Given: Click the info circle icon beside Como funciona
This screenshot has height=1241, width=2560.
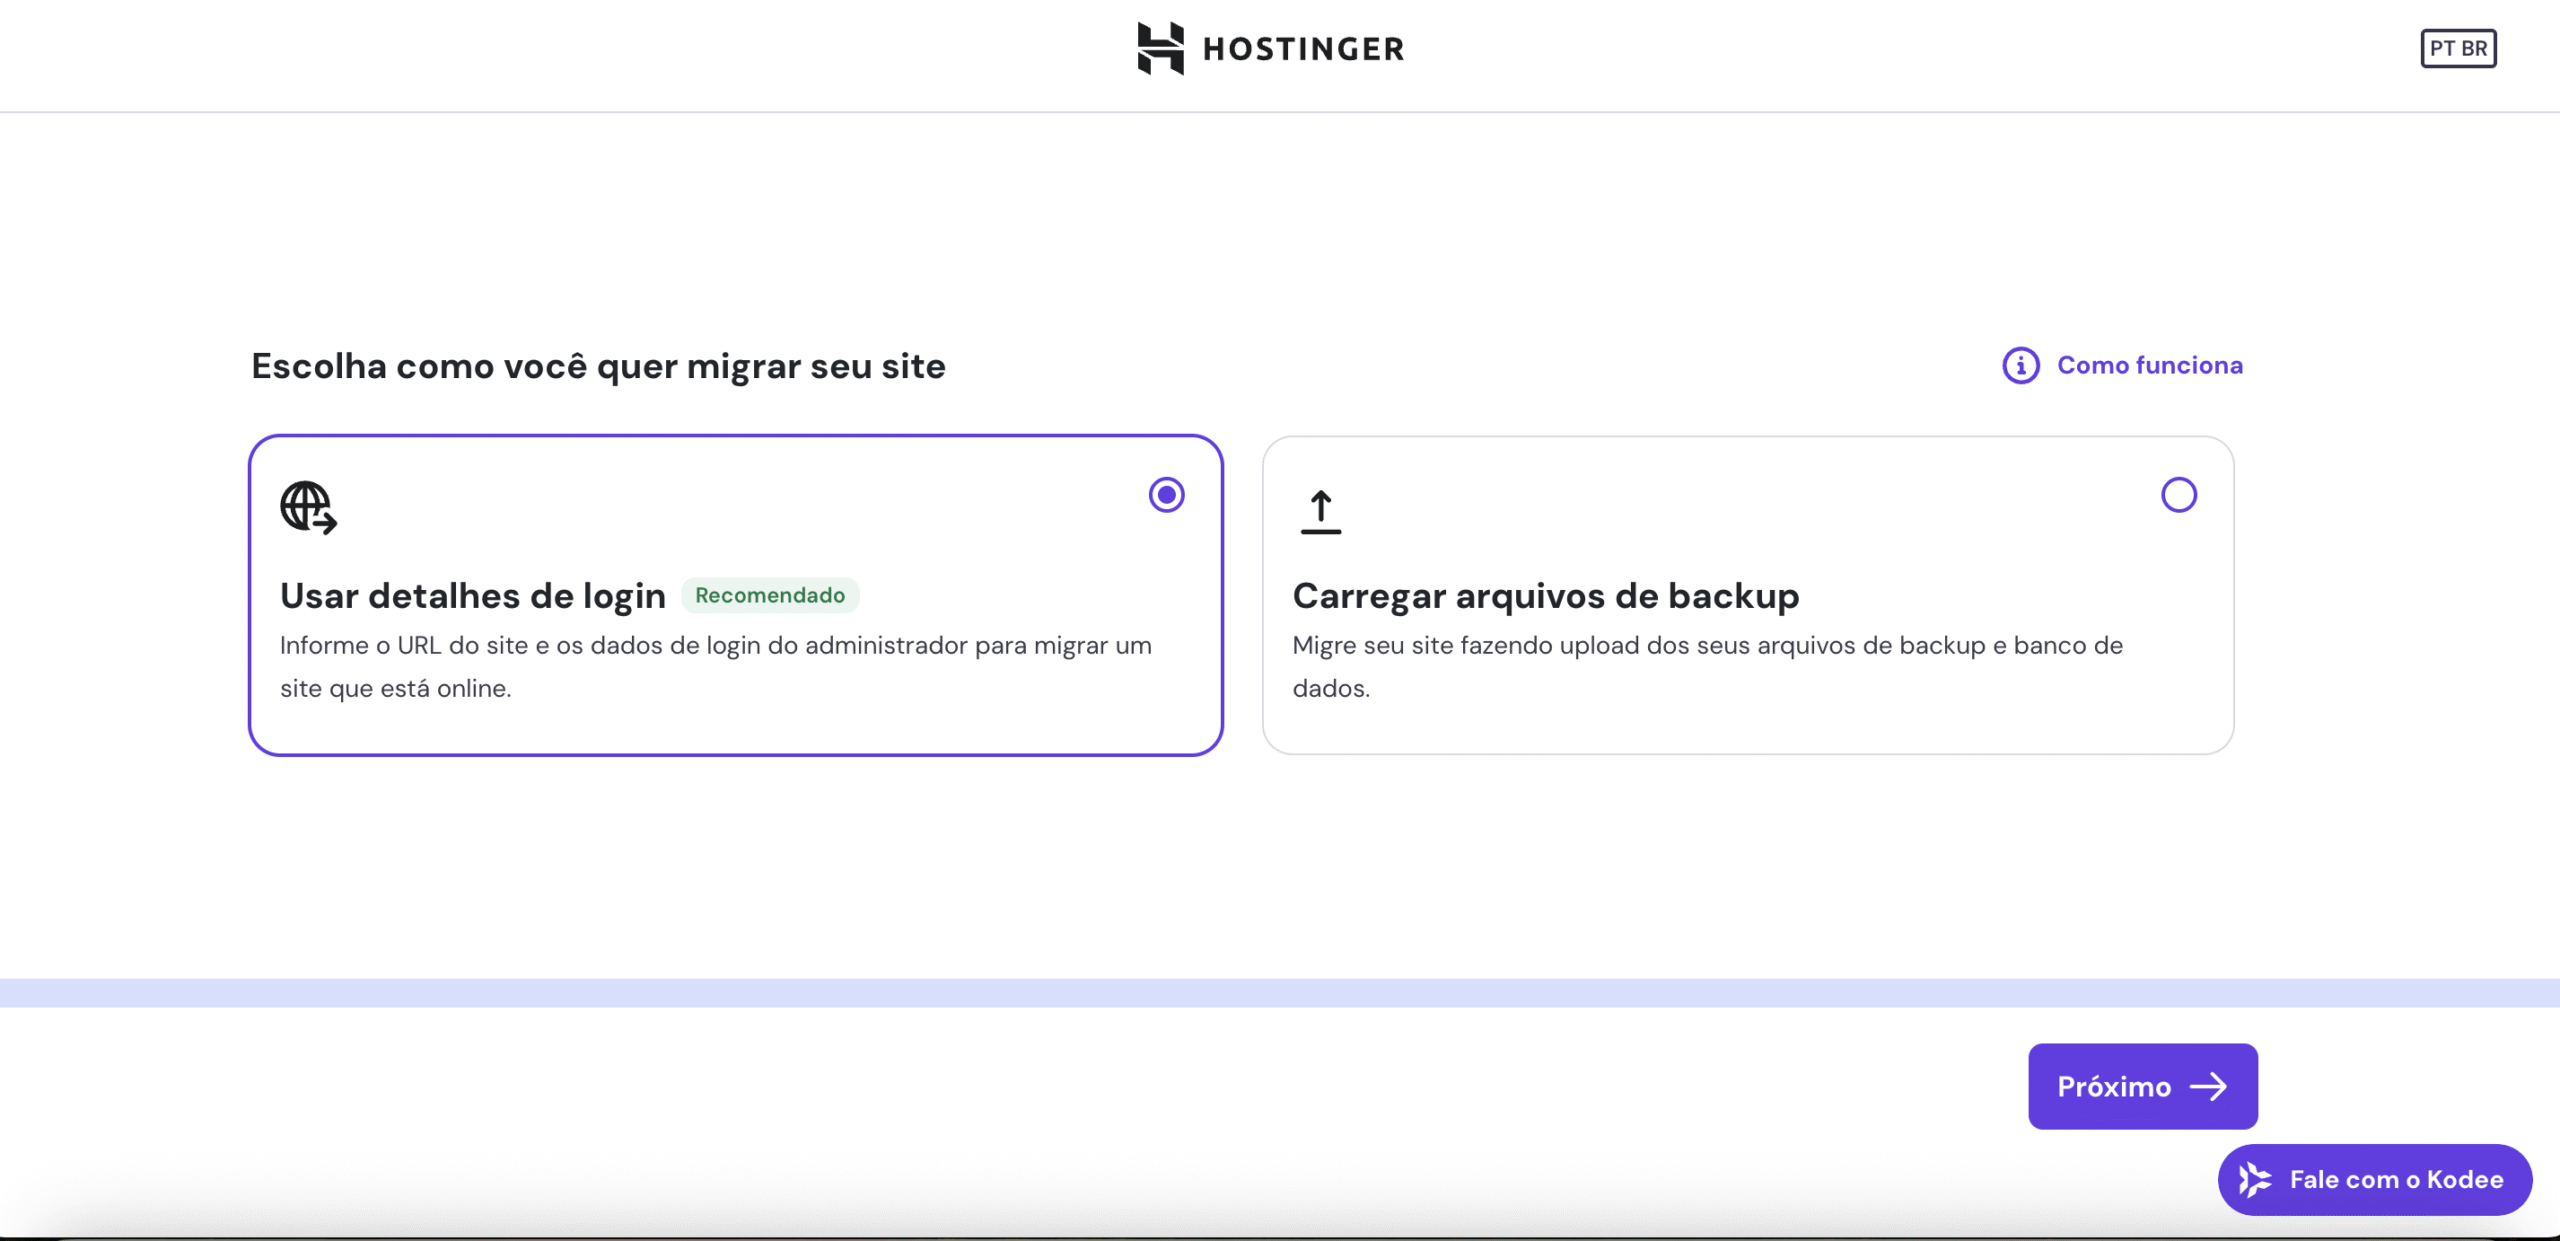Looking at the screenshot, I should point(2020,365).
